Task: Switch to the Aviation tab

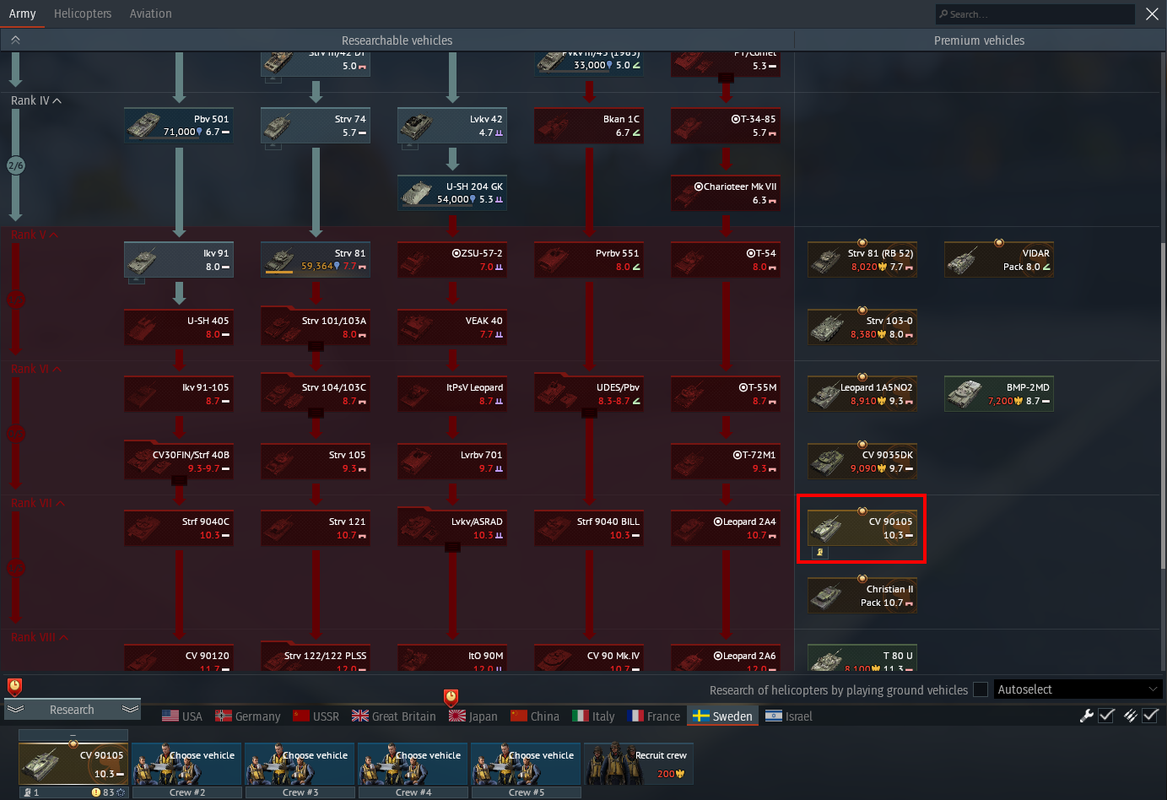Action: click(150, 13)
